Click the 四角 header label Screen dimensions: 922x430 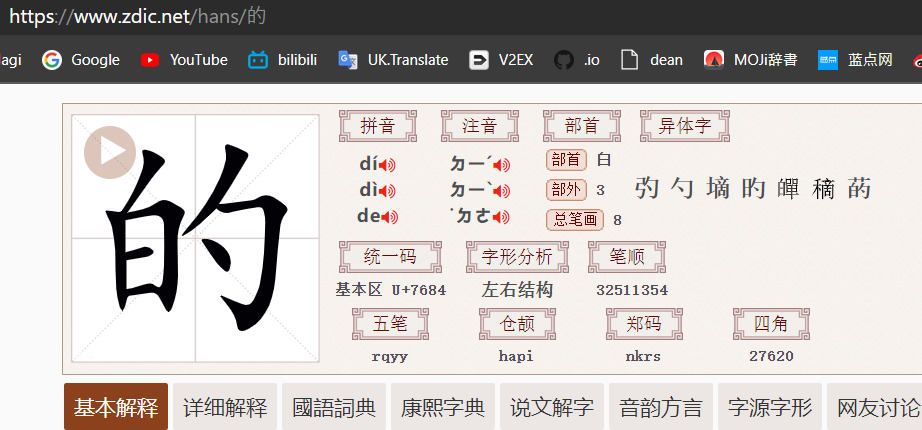tap(771, 324)
